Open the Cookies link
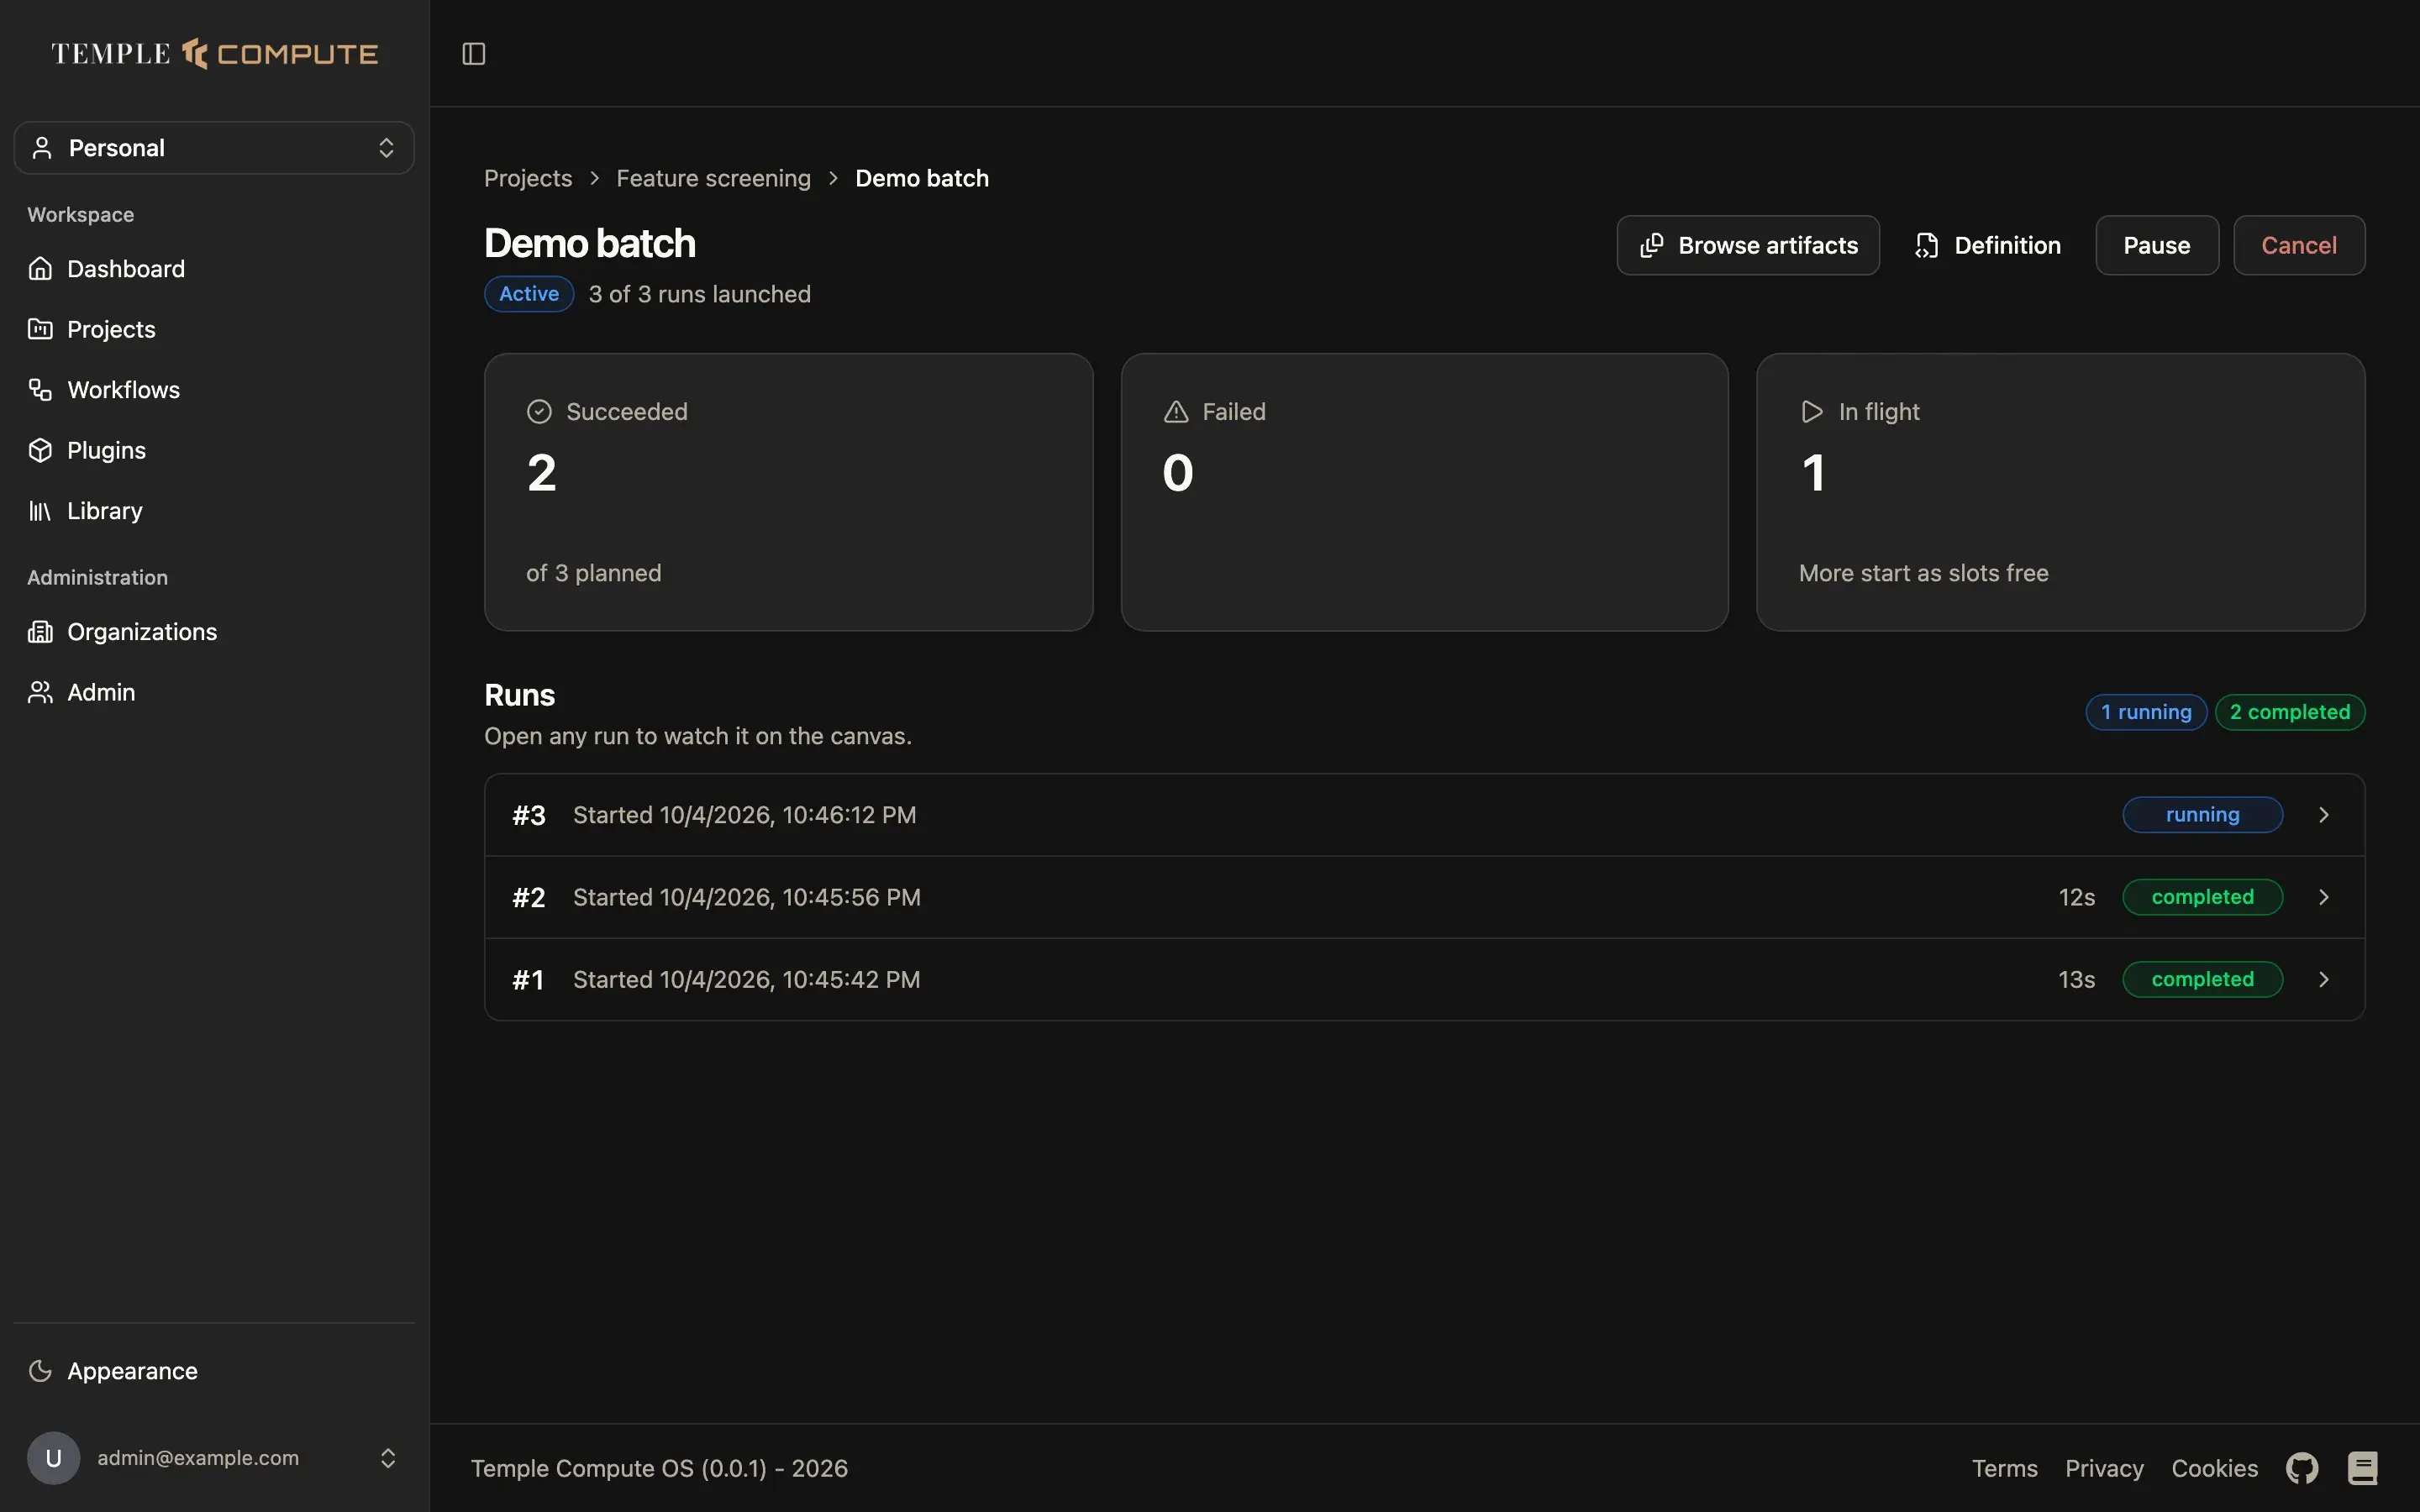2420x1512 pixels. click(x=2214, y=1468)
